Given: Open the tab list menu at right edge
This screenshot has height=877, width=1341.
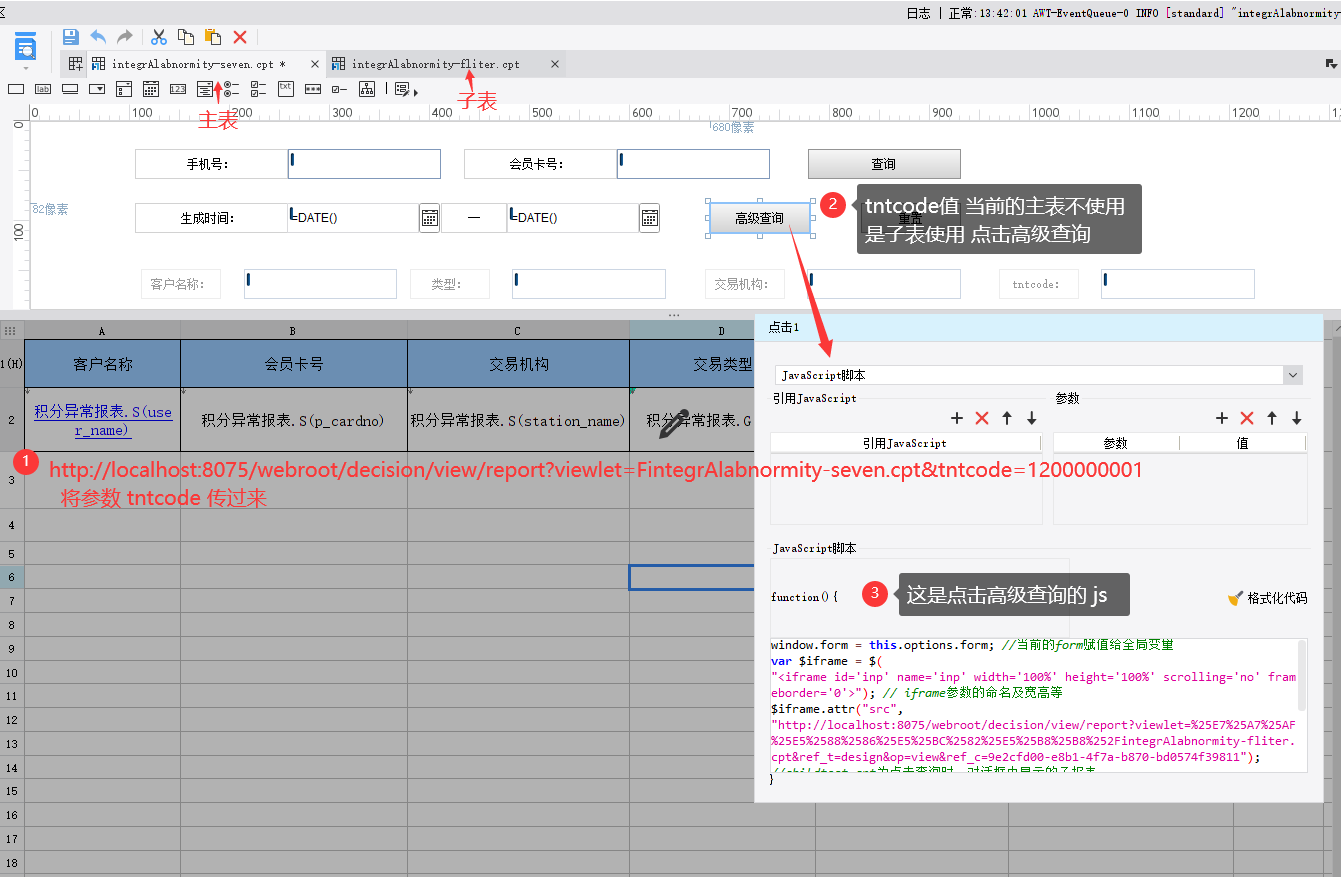Looking at the screenshot, I should tap(1331, 63).
